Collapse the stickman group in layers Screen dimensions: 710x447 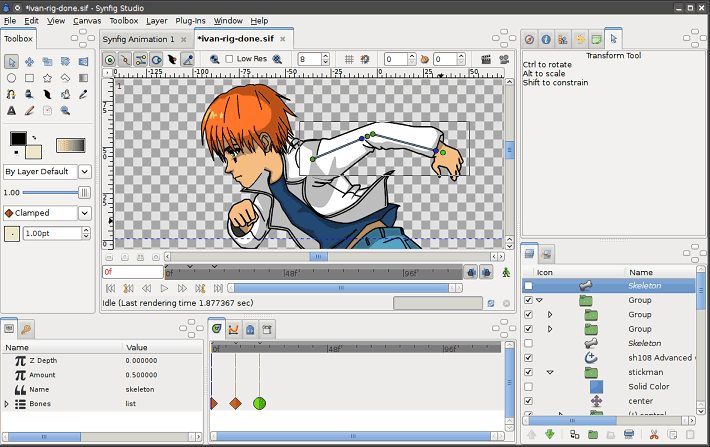[x=549, y=371]
